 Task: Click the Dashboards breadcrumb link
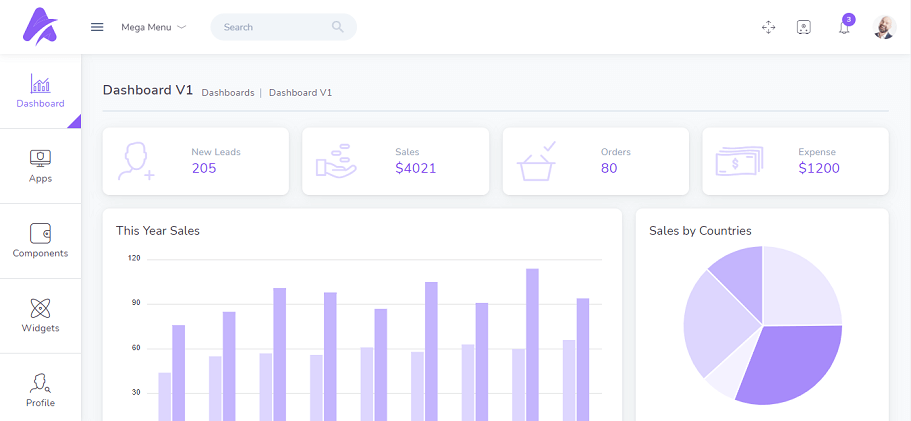point(228,93)
